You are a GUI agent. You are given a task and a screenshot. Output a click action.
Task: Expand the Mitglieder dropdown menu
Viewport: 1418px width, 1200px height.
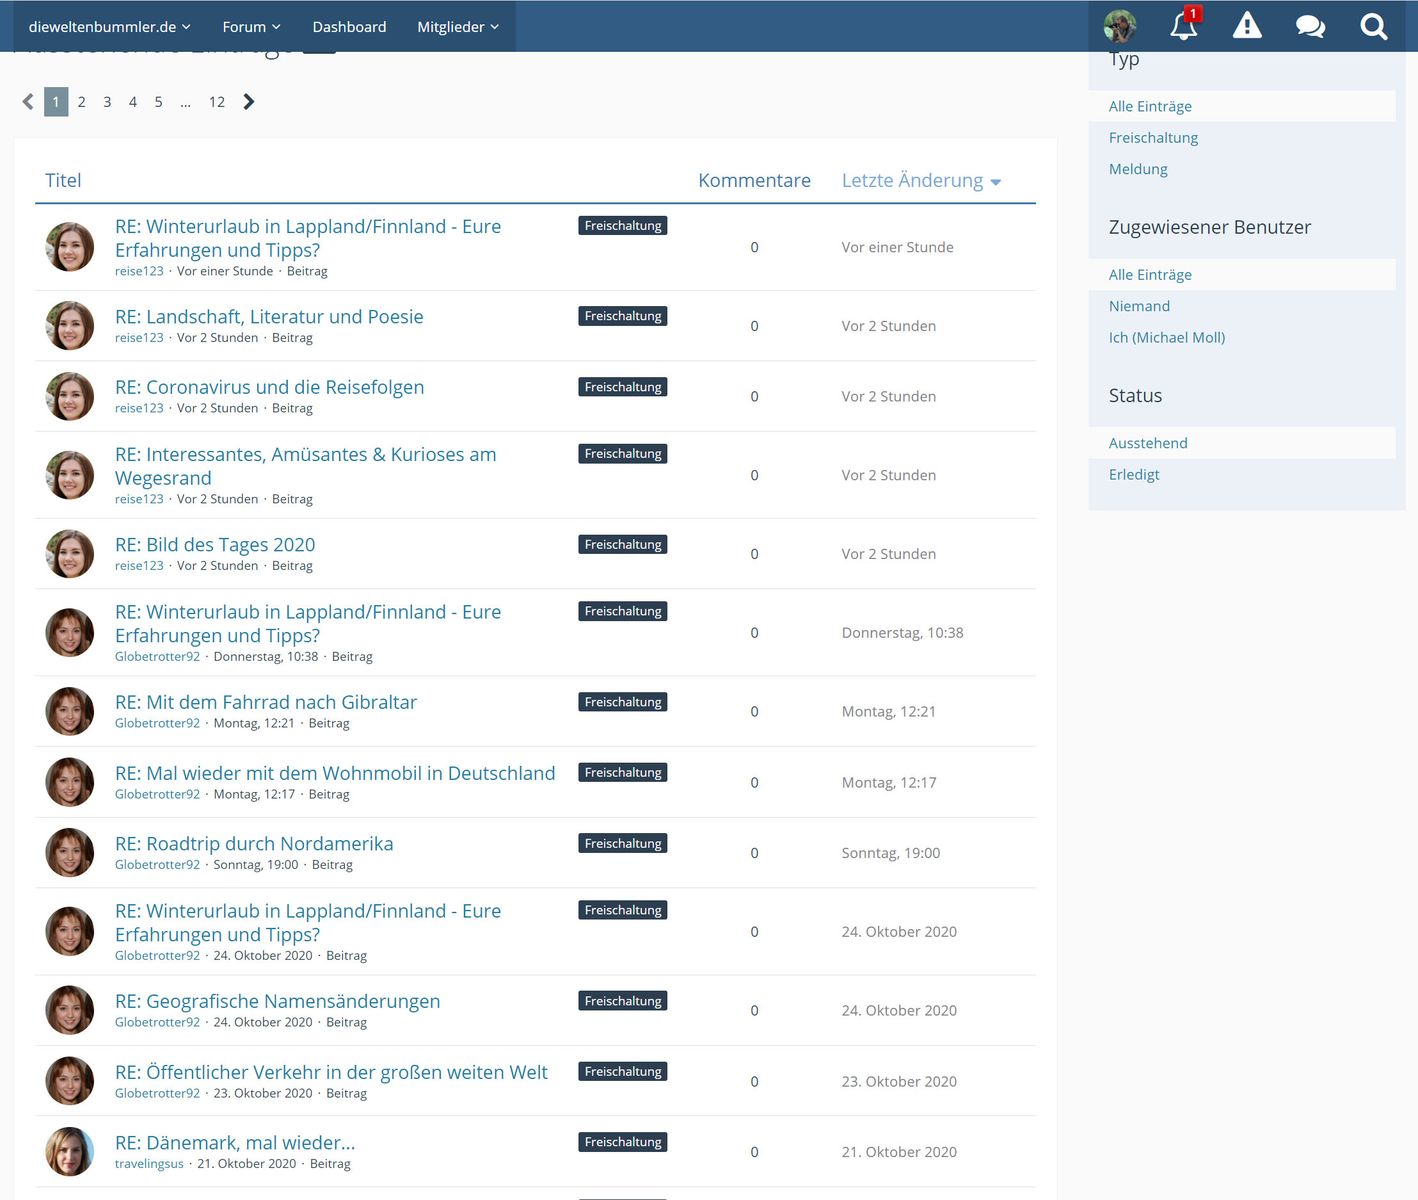[457, 27]
